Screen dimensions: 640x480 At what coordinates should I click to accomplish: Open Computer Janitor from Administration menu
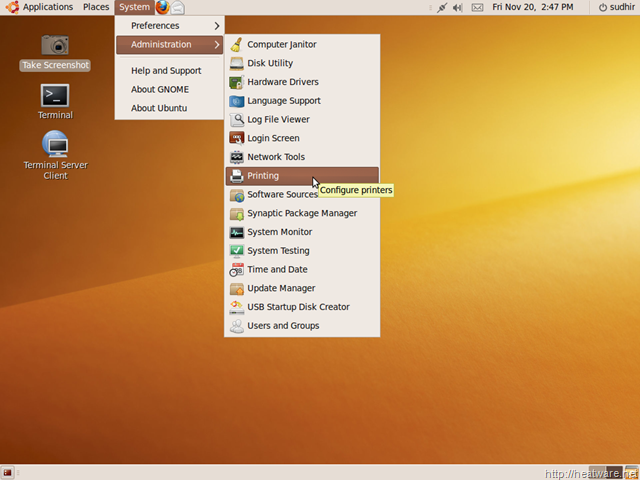pyautogui.click(x=282, y=44)
